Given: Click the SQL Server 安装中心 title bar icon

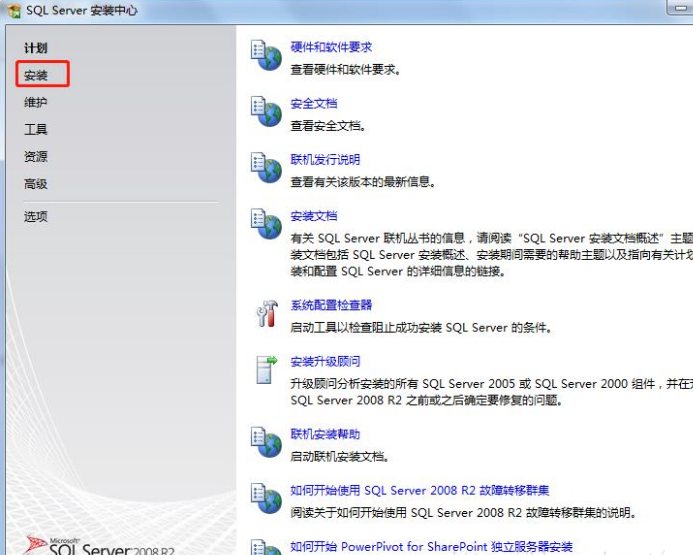Looking at the screenshot, I should point(14,11).
